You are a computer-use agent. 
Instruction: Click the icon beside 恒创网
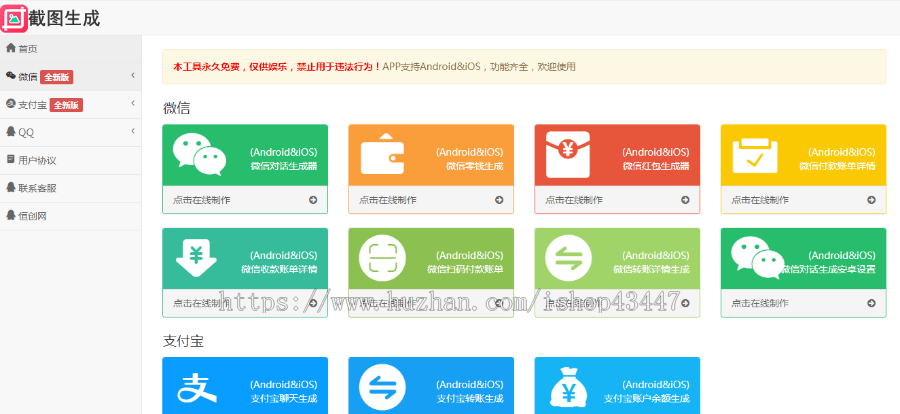click(x=10, y=215)
